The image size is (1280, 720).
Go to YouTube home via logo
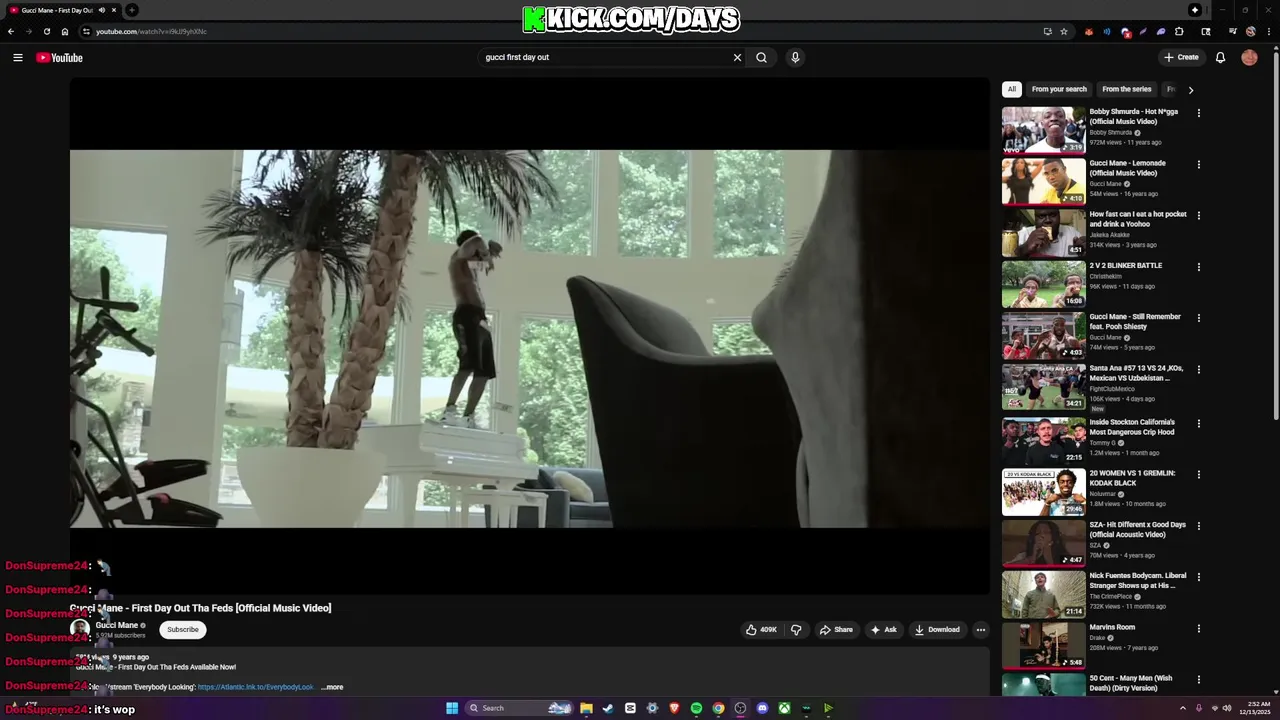59,57
